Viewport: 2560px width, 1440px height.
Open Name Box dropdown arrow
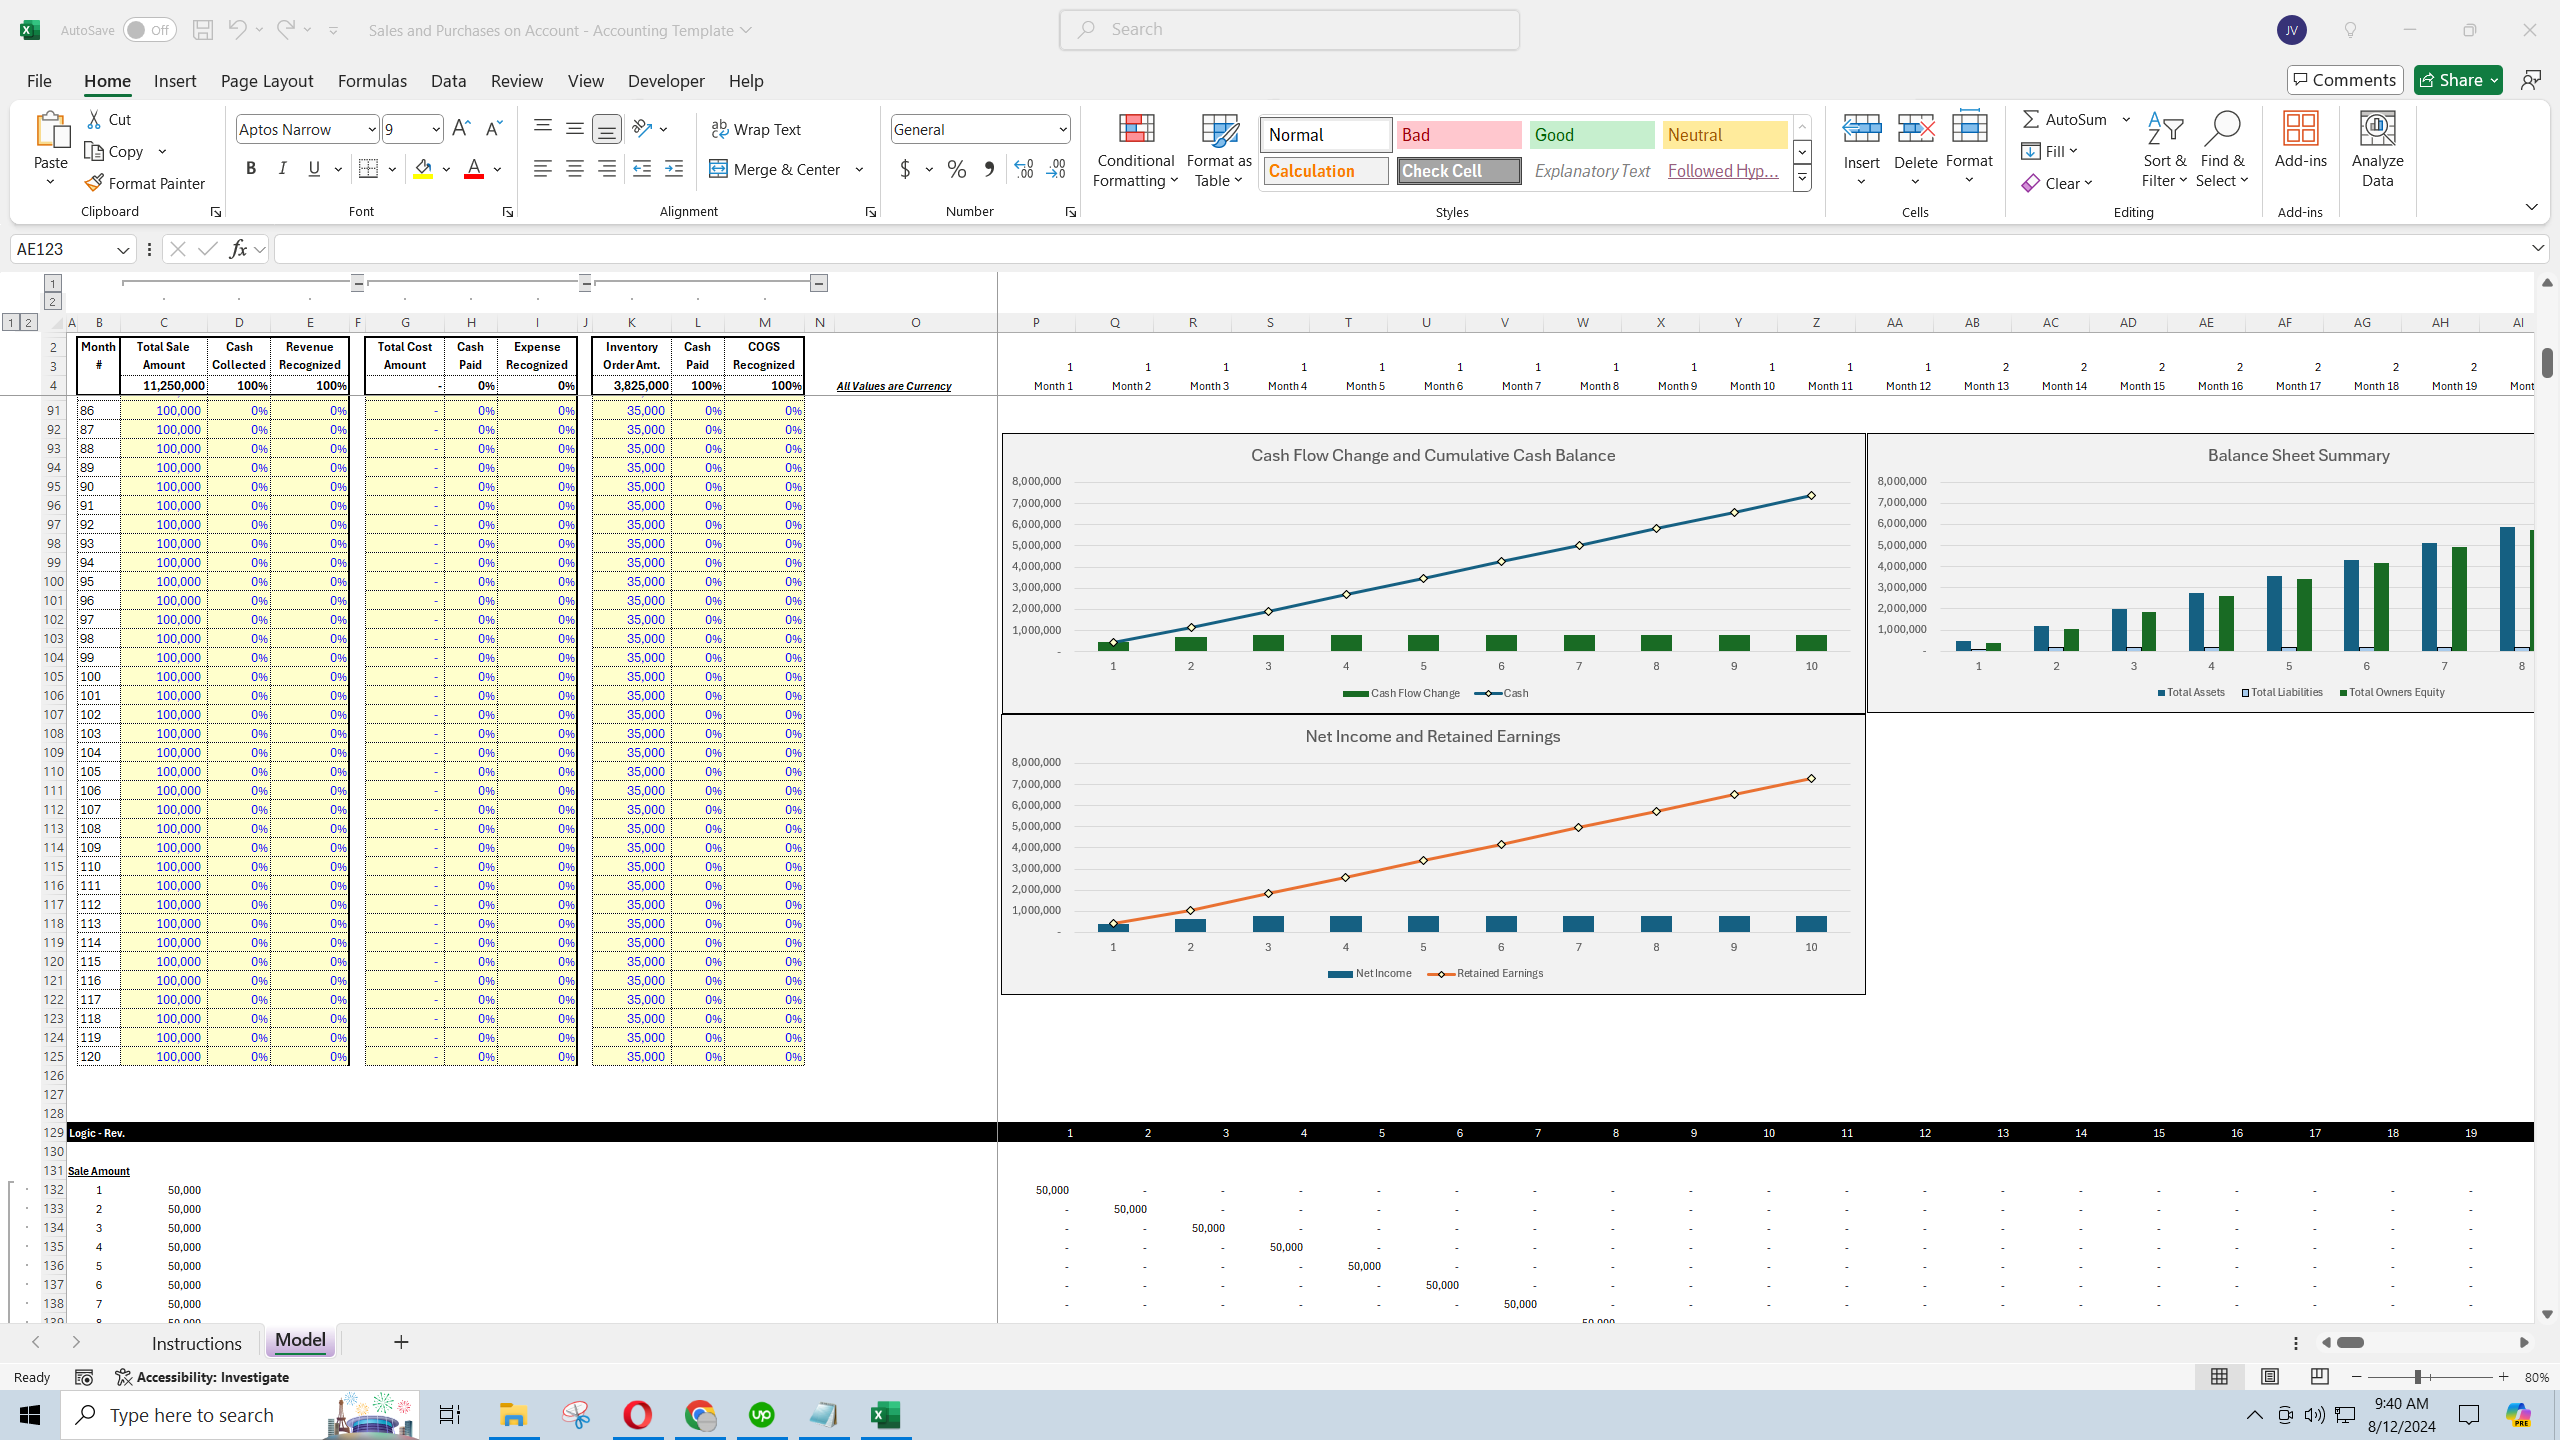point(123,249)
